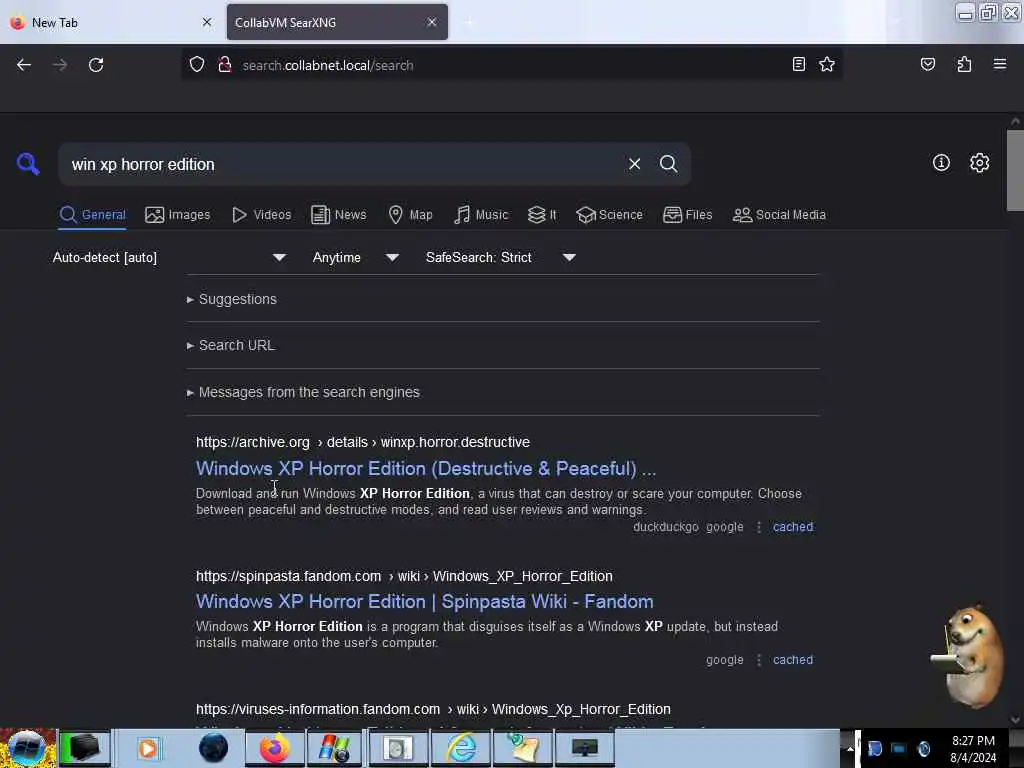Open tracking protection shield icon
Image resolution: width=1024 pixels, height=768 pixels.
click(197, 65)
